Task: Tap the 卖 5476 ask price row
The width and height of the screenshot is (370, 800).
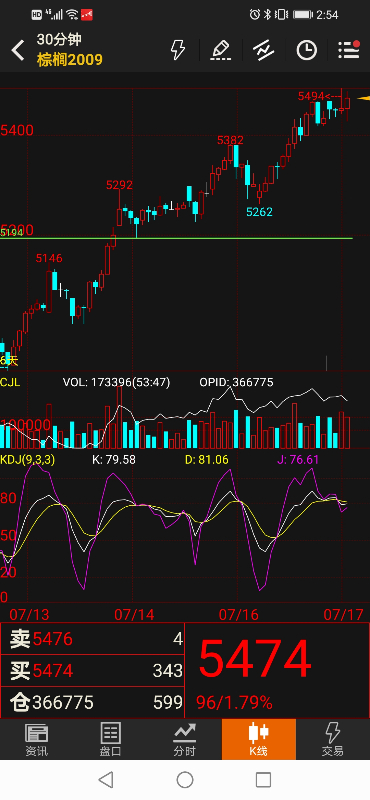Action: click(92, 639)
